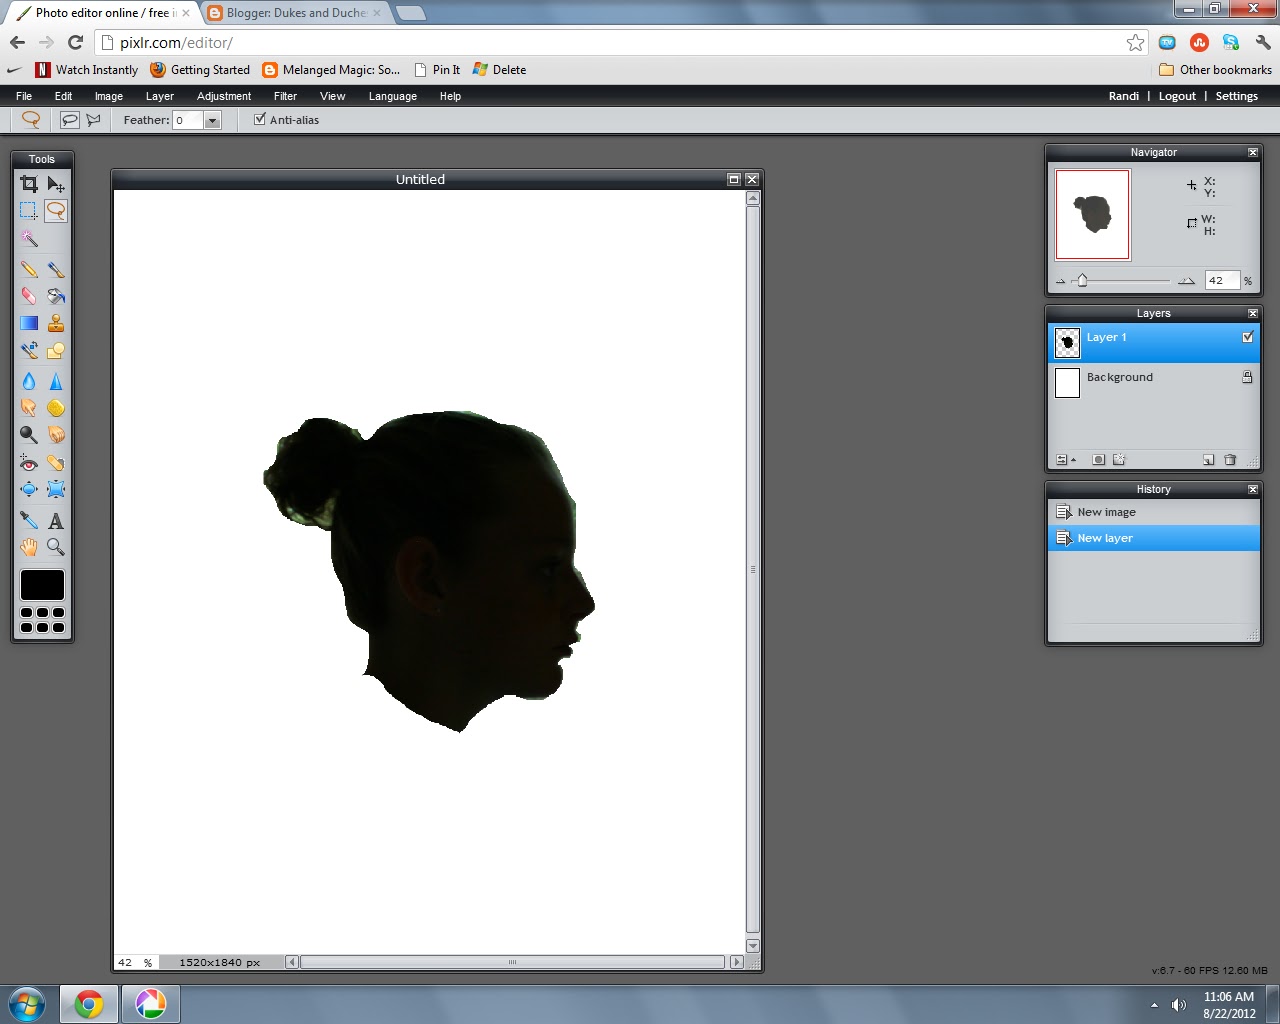Select the Crop tool

click(x=28, y=184)
